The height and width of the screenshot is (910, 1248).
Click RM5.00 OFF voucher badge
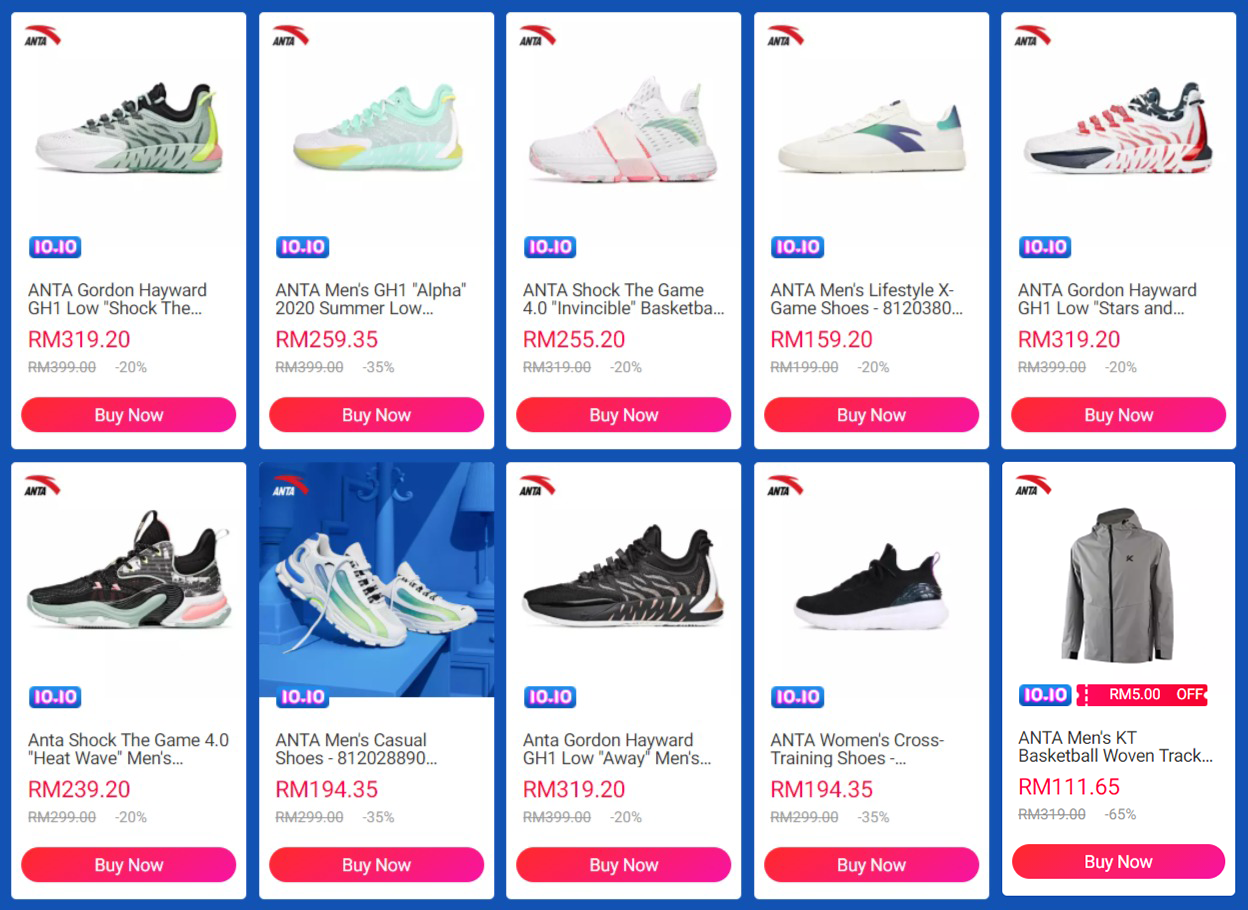pos(1141,695)
